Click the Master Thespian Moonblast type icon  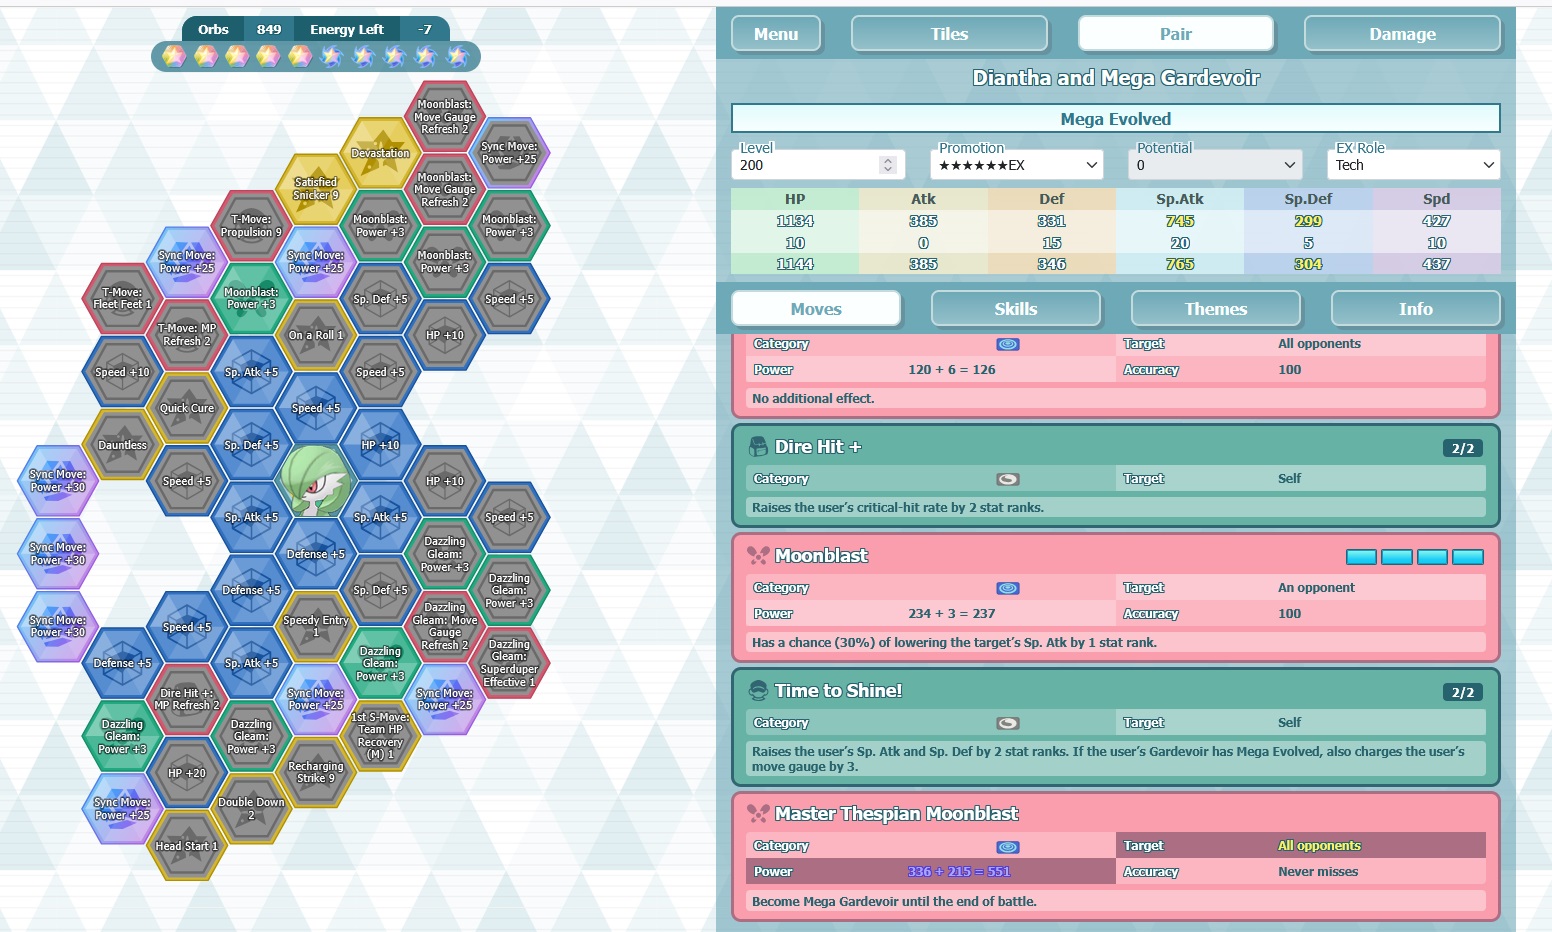pos(759,814)
